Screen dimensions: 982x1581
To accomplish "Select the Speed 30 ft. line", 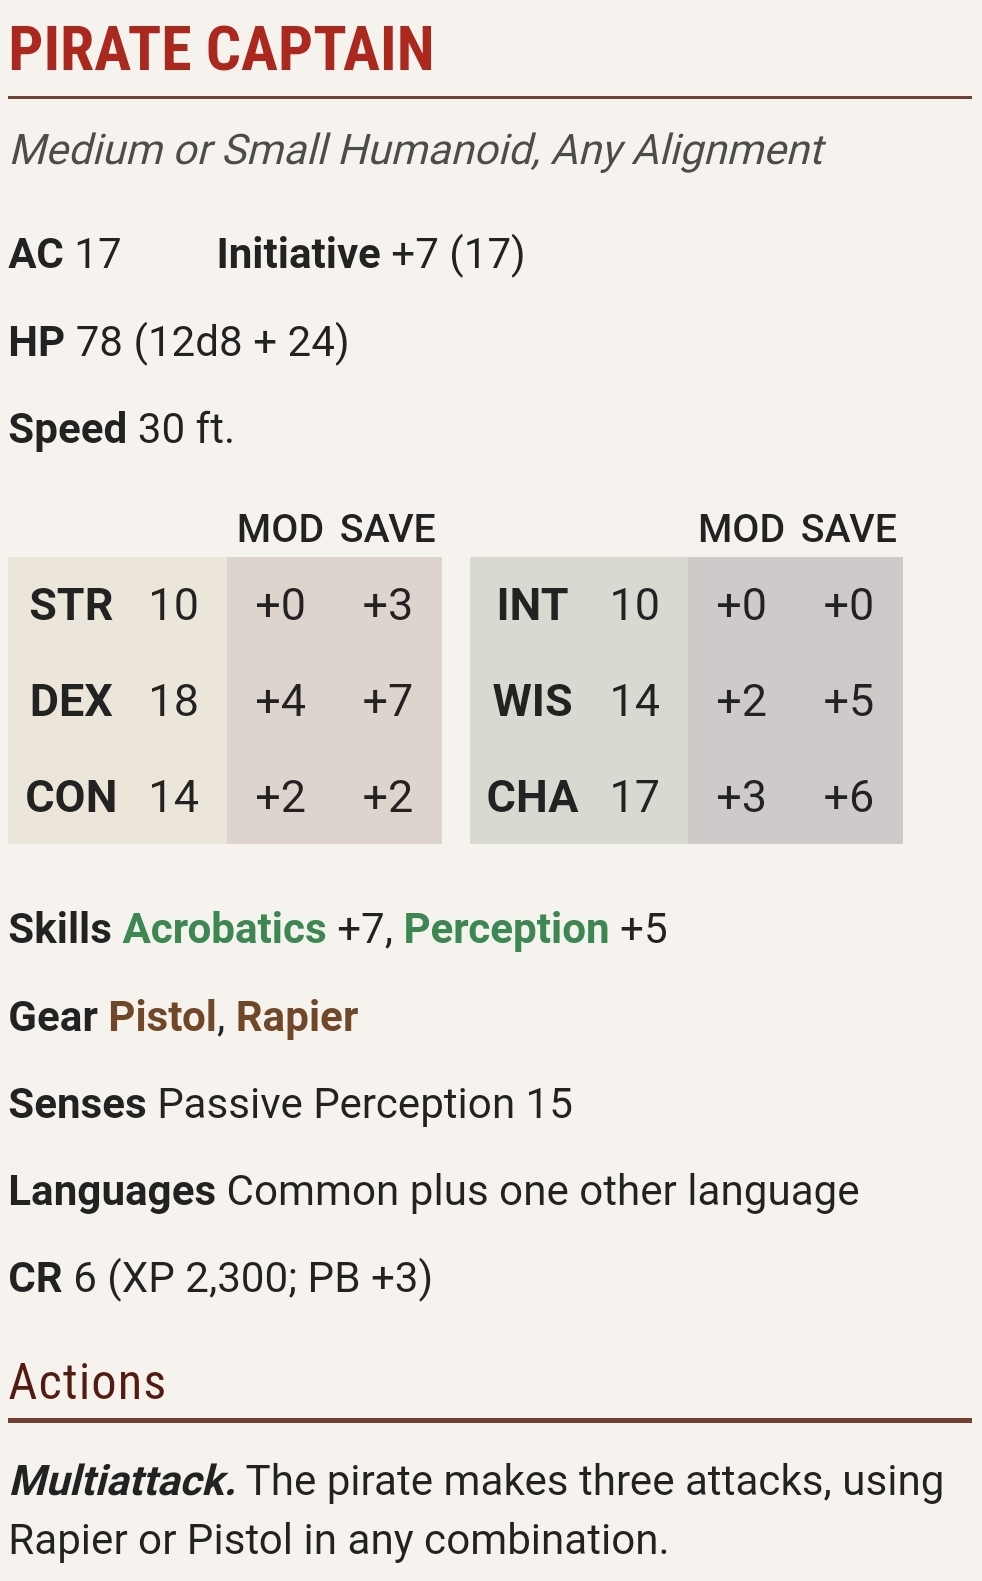I will coord(121,429).
